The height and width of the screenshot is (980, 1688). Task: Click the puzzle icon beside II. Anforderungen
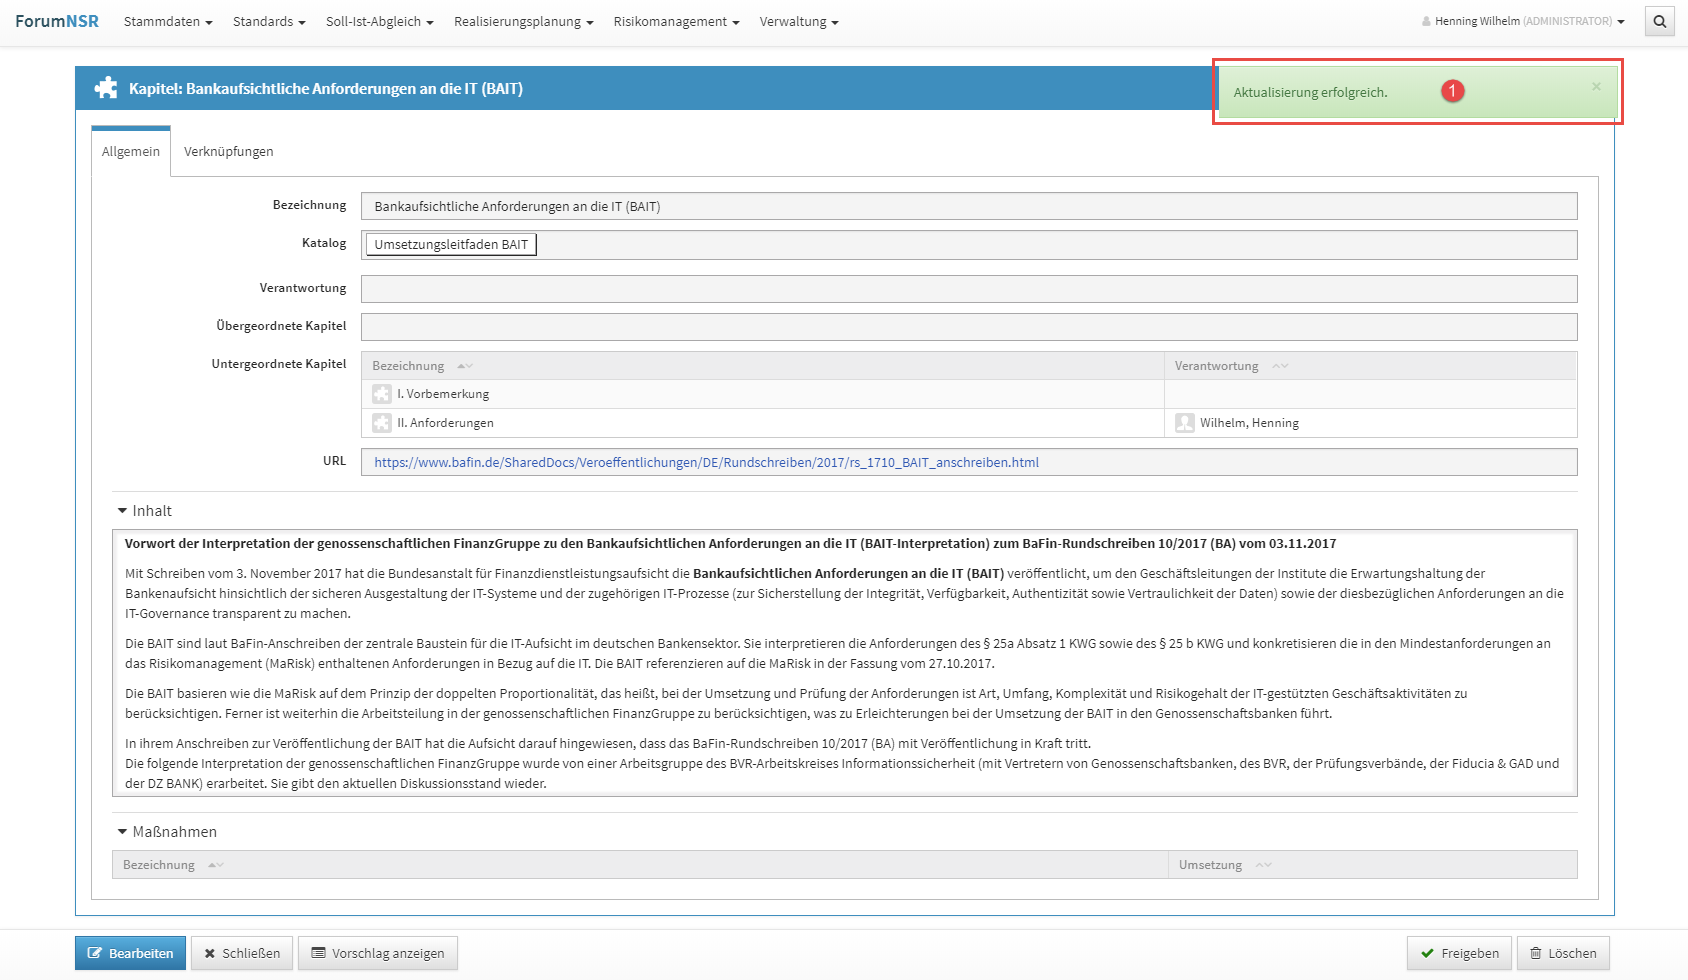[x=381, y=423]
